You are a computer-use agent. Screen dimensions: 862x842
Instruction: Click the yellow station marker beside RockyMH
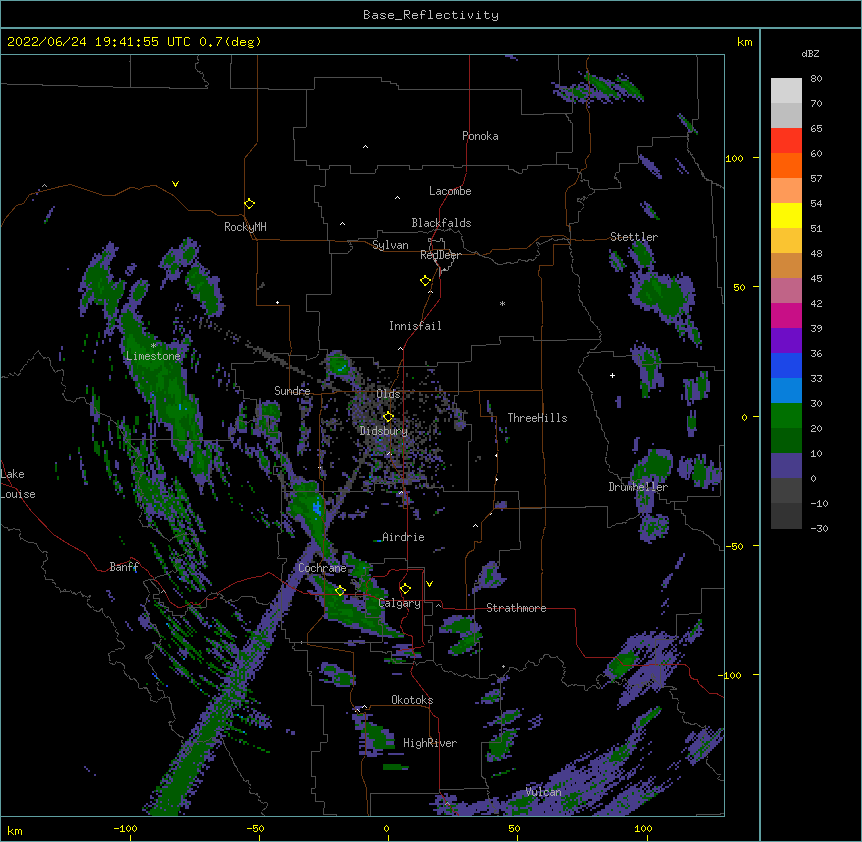pyautogui.click(x=249, y=204)
